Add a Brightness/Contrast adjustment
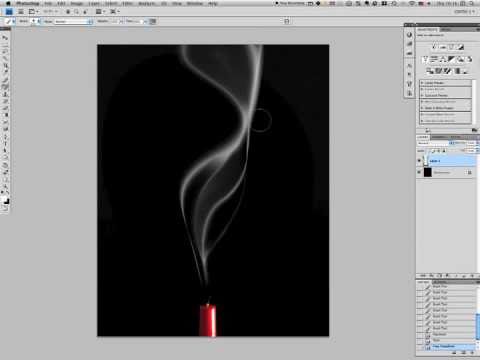Image resolution: width=480 pixels, height=360 pixels. pyautogui.click(x=435, y=47)
